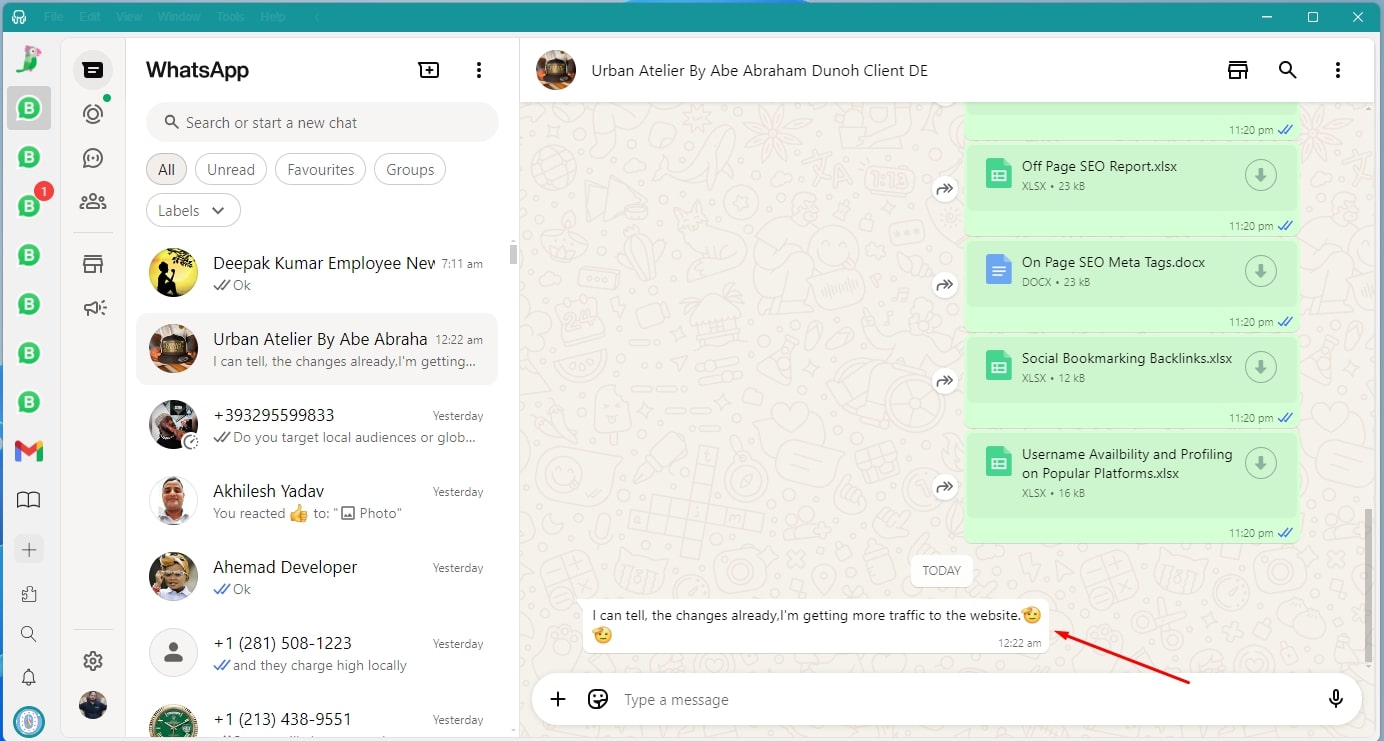1384x741 pixels.
Task: Open the new chat icon
Action: coord(428,70)
